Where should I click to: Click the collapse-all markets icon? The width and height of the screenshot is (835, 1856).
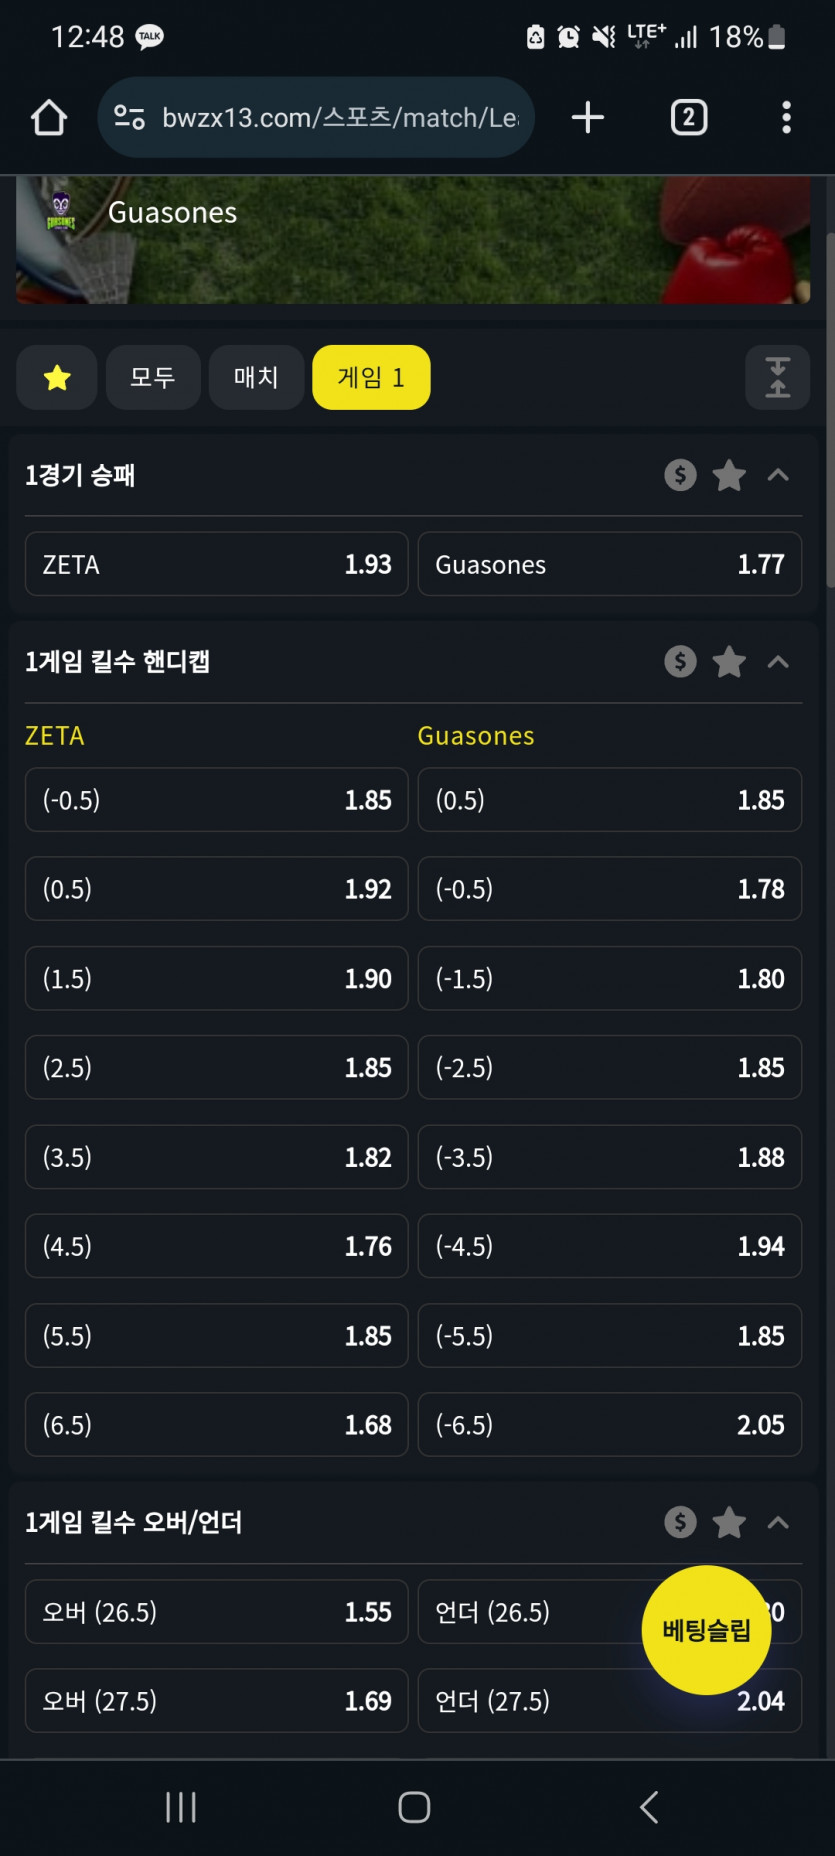point(777,377)
